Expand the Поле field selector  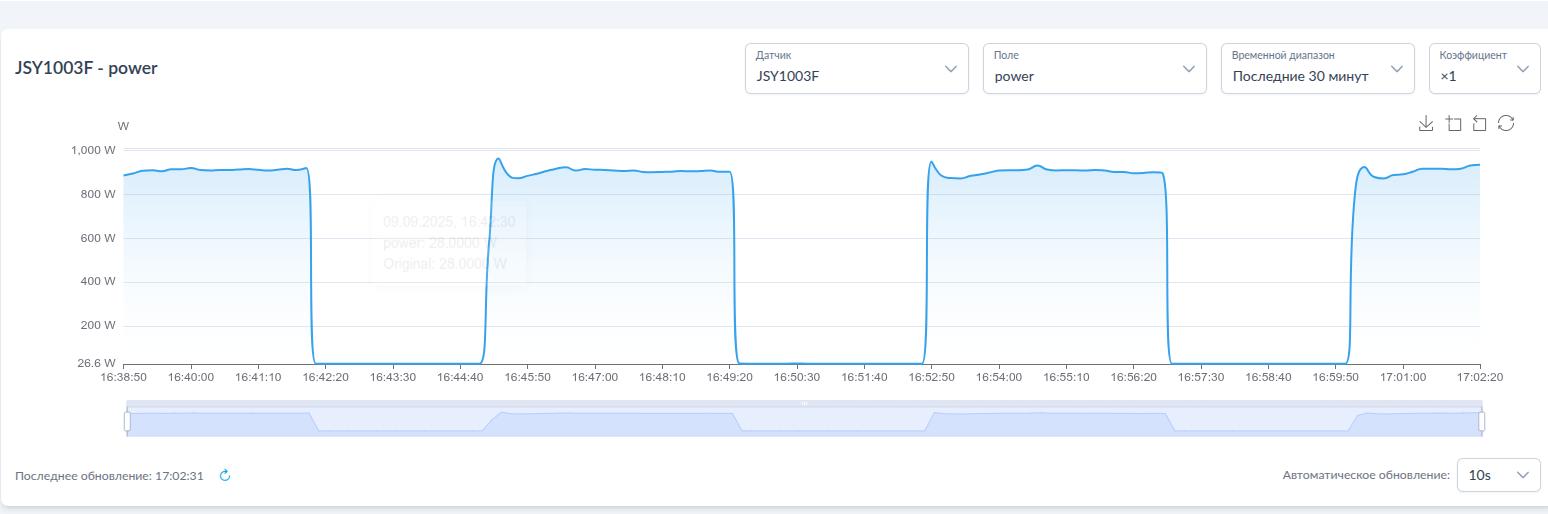[x=1094, y=69]
